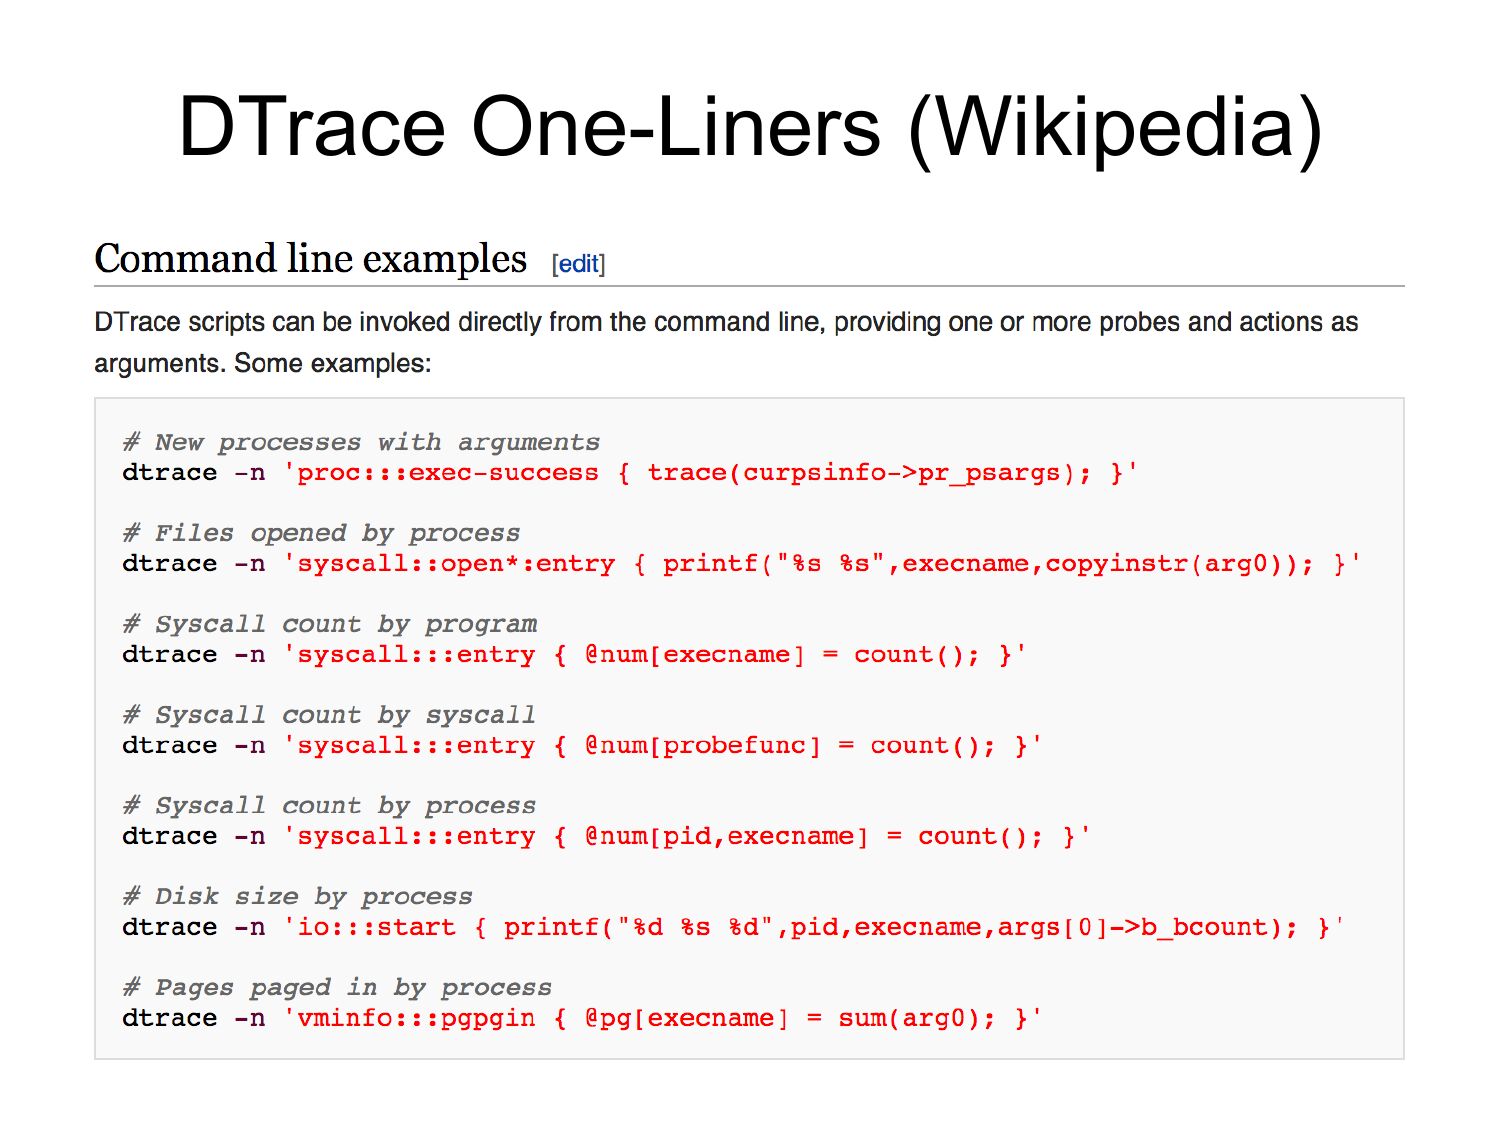Select the New processes with arguments comment
Screen dimensions: 1500x1125
[361, 442]
